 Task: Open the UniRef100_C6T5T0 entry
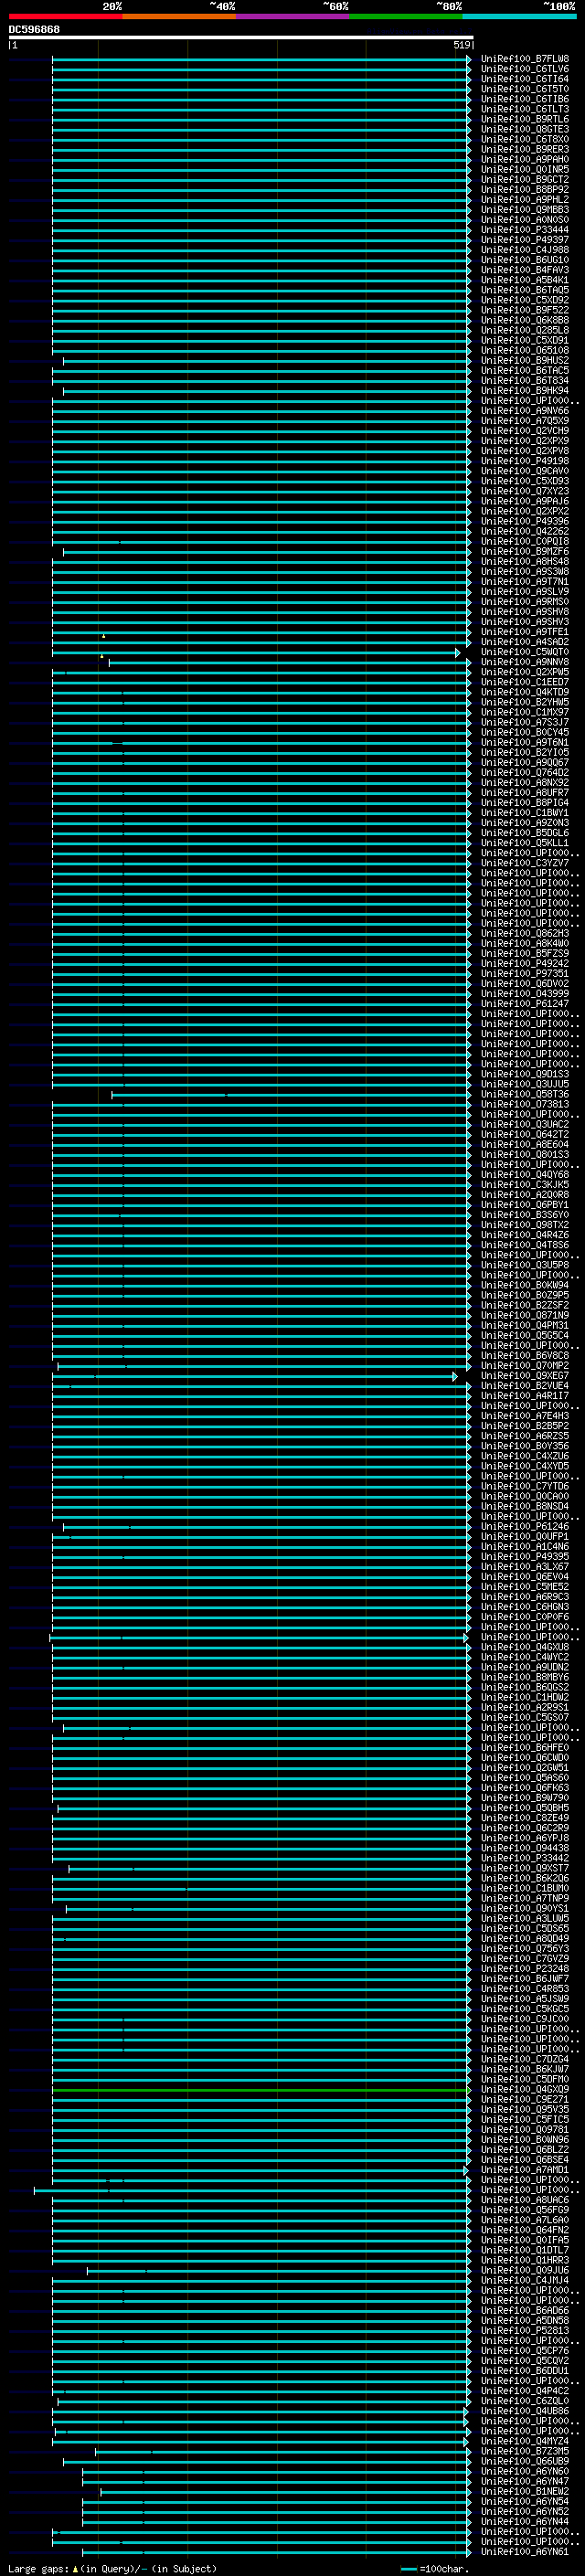tap(525, 89)
